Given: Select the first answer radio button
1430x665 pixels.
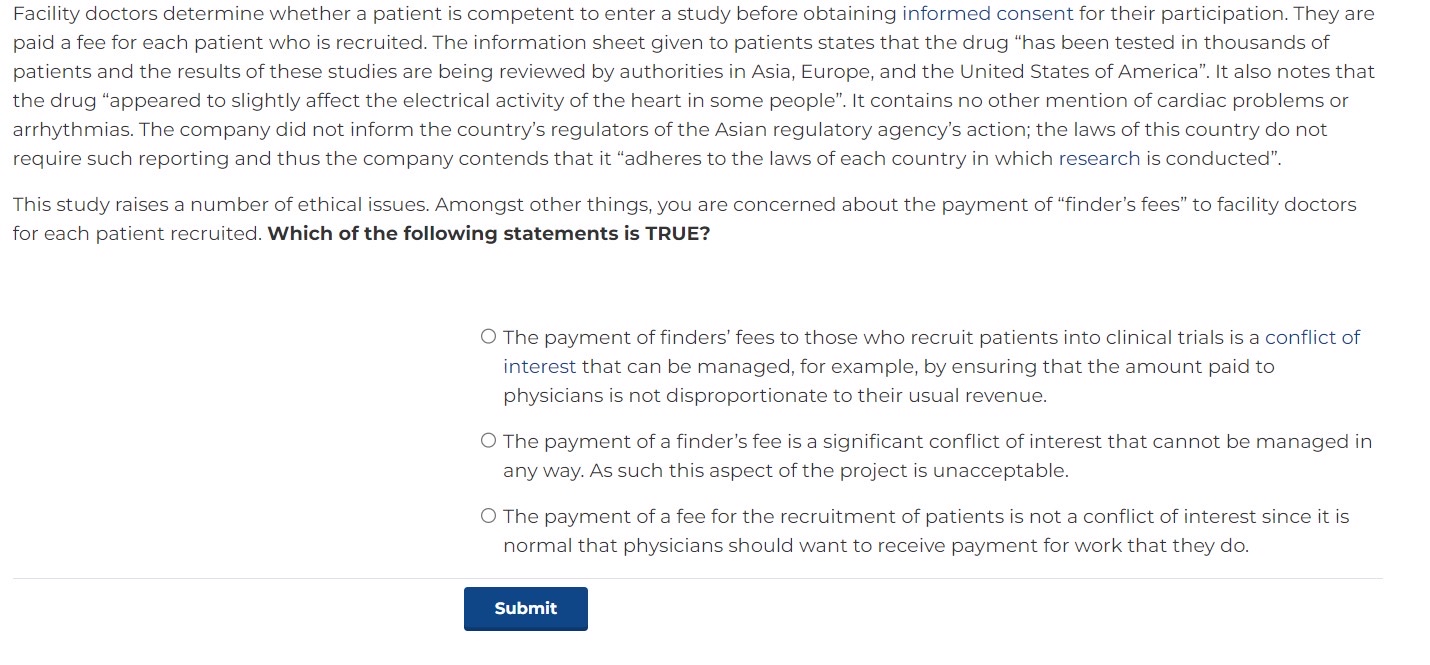Looking at the screenshot, I should pos(488,335).
